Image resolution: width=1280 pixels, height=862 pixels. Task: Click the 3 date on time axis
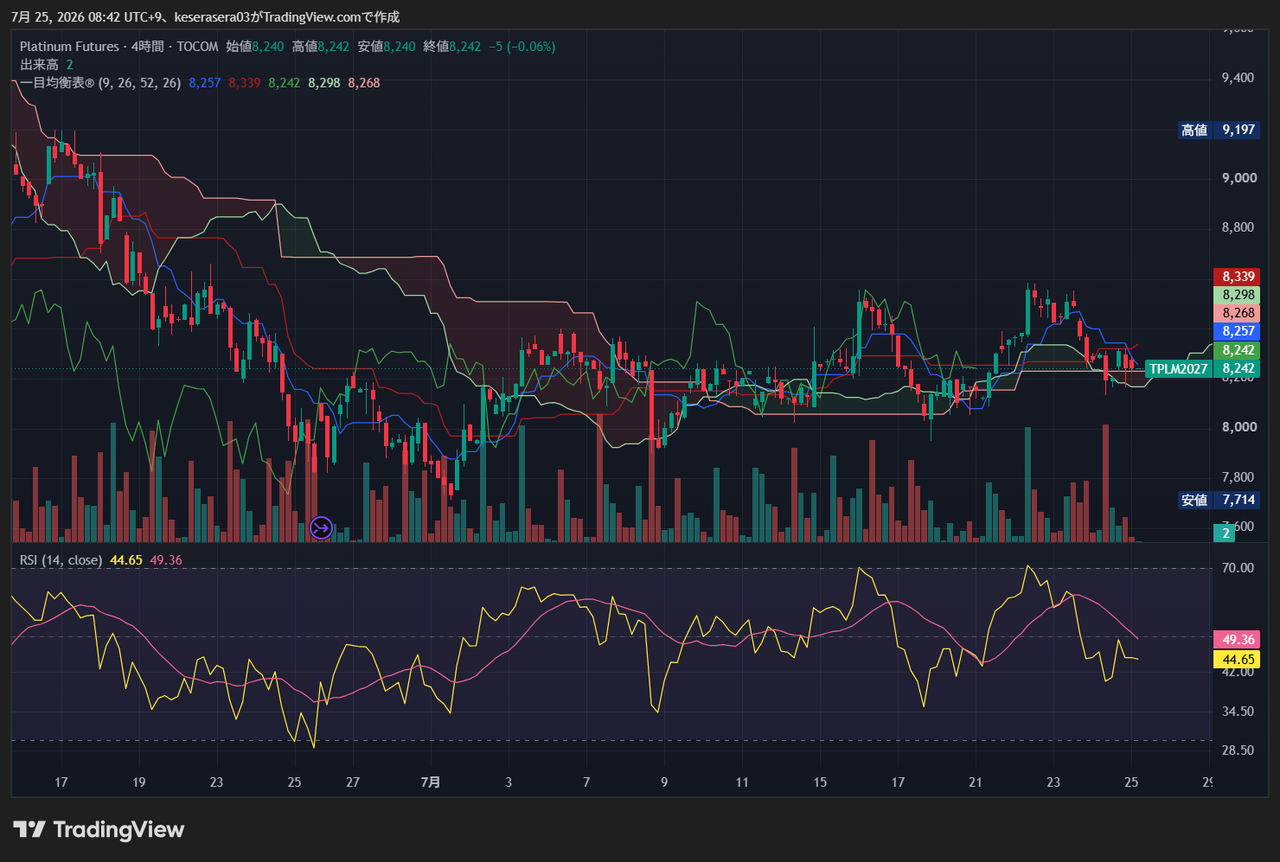click(x=509, y=782)
